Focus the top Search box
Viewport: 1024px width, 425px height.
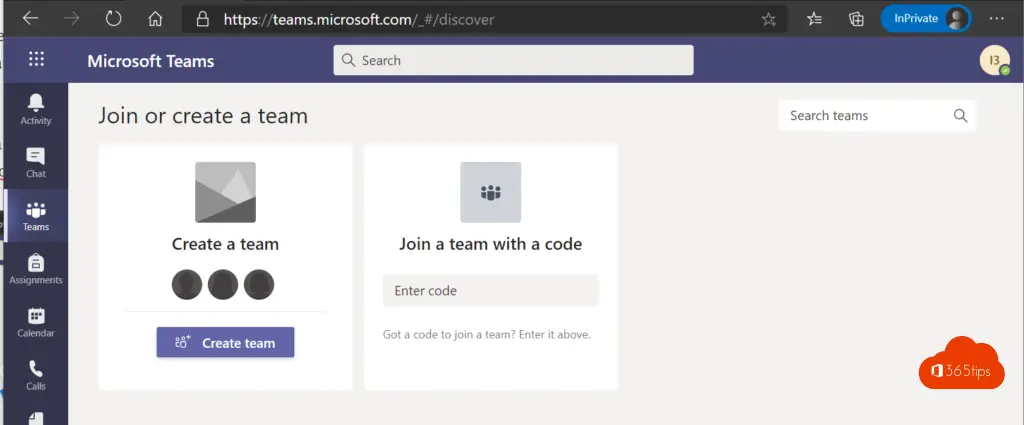click(x=513, y=60)
